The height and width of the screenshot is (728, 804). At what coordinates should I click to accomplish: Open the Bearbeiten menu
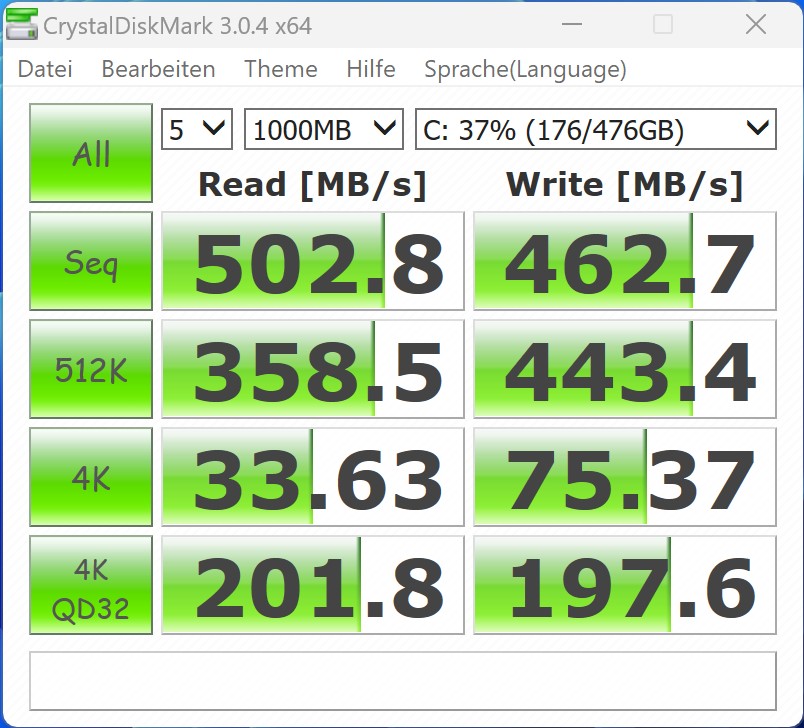tap(158, 69)
